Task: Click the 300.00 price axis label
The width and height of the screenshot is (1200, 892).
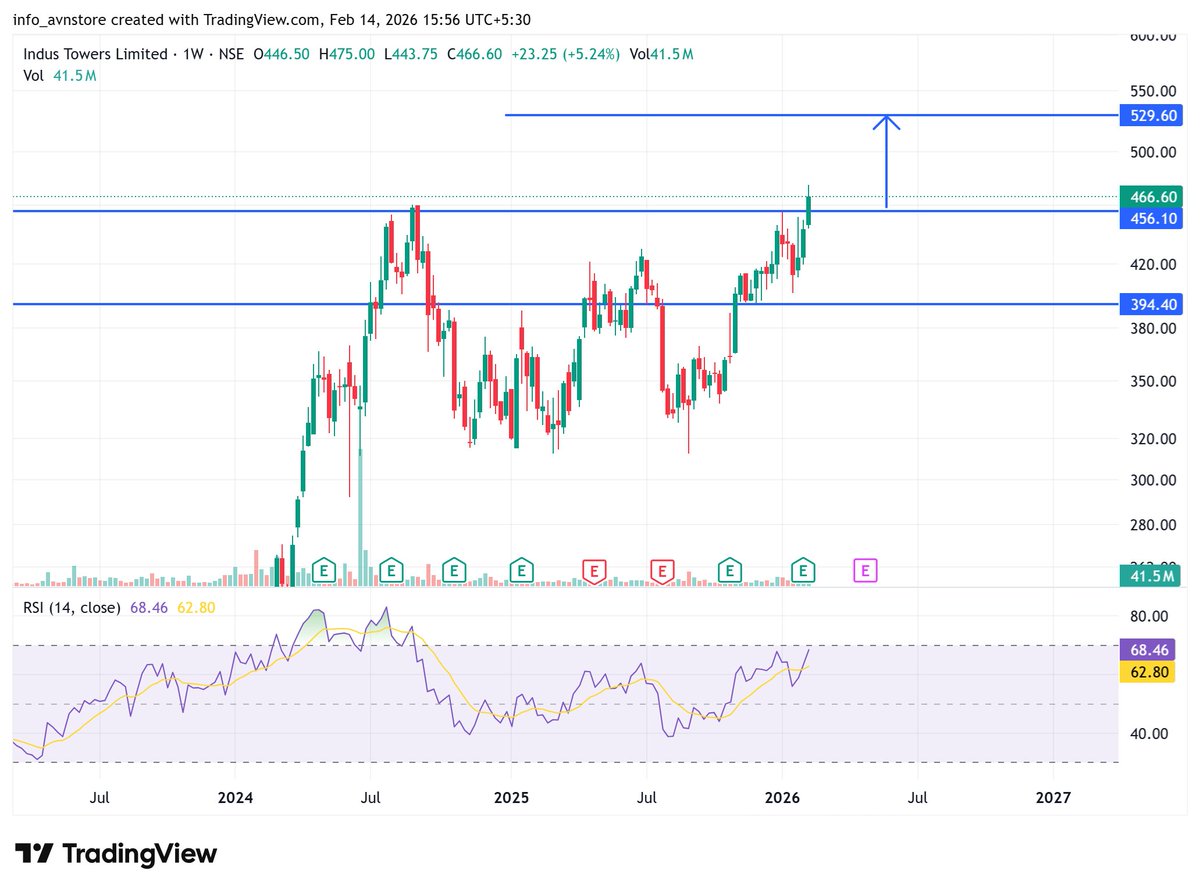Action: tap(1153, 479)
